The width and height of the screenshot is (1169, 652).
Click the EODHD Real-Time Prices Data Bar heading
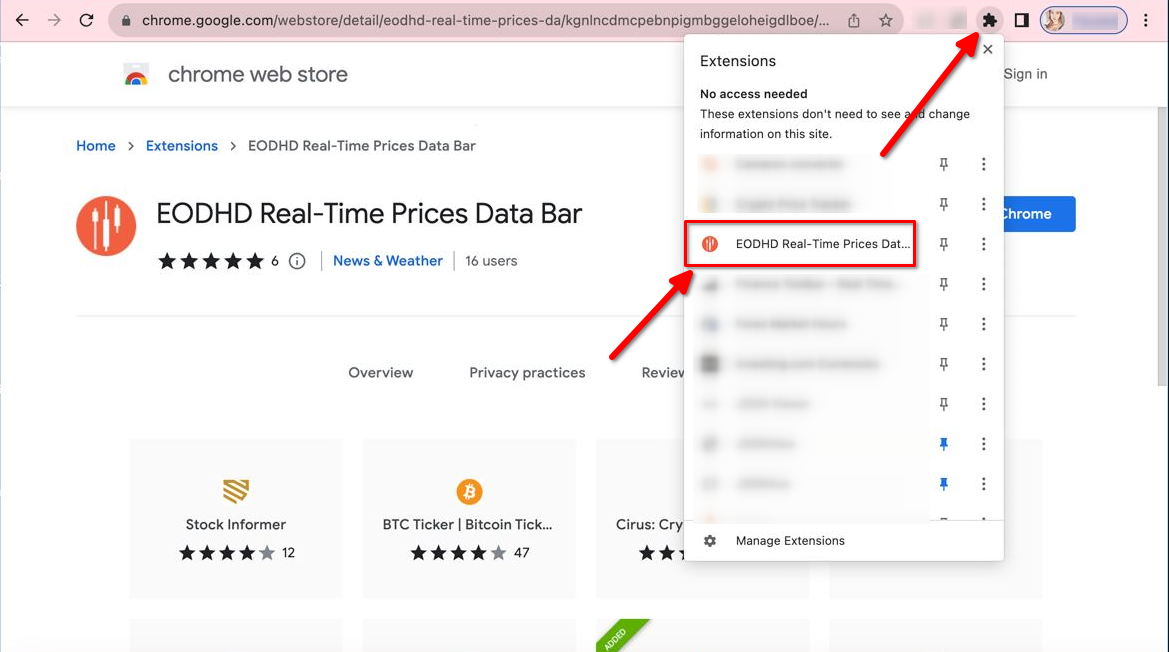click(x=369, y=214)
